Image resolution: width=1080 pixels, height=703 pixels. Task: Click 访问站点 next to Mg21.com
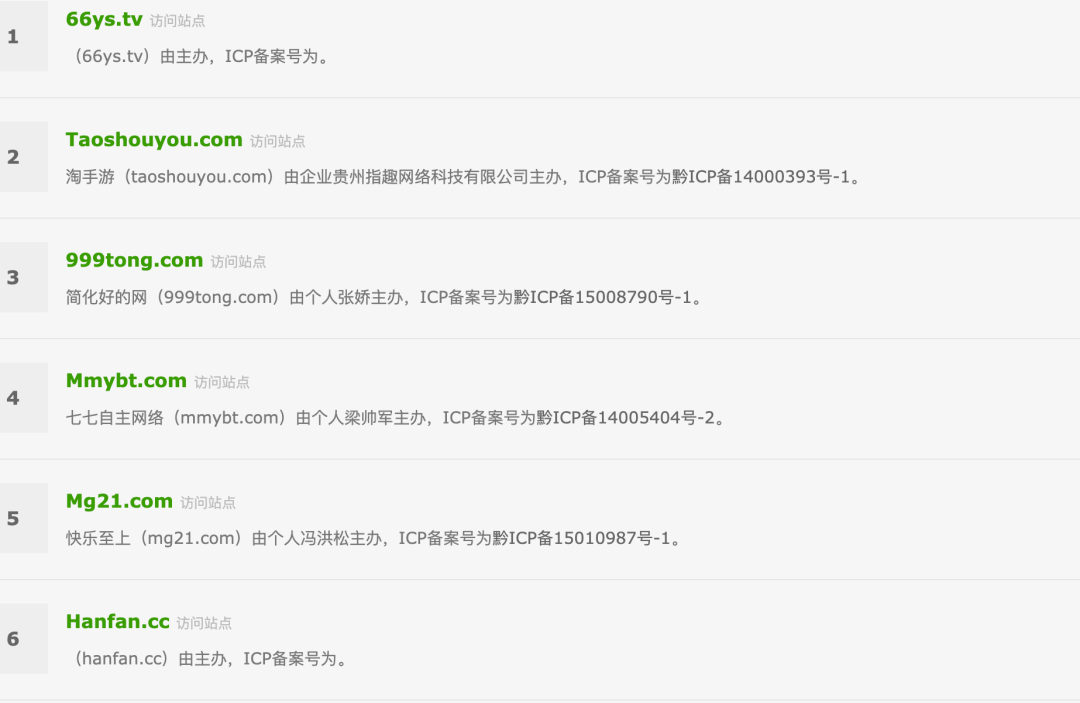point(208,503)
